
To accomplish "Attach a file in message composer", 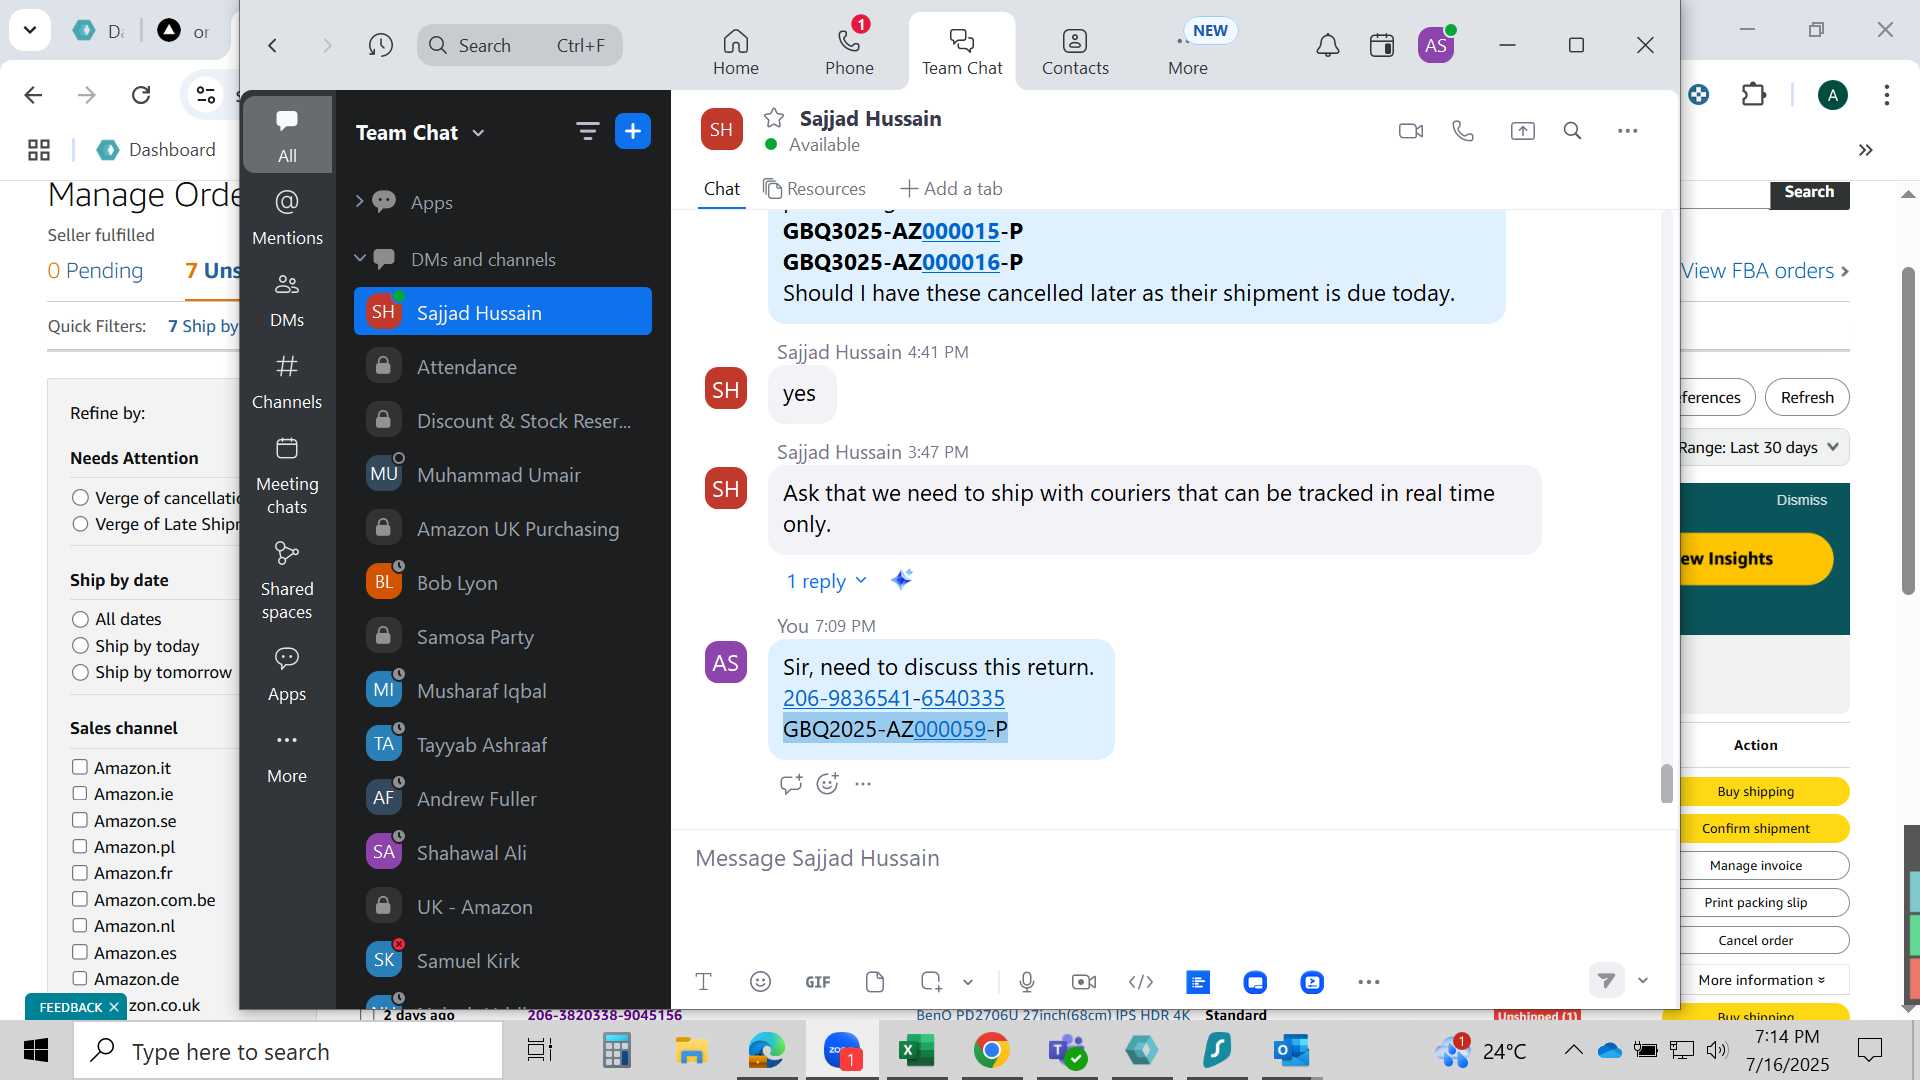I will point(875,982).
